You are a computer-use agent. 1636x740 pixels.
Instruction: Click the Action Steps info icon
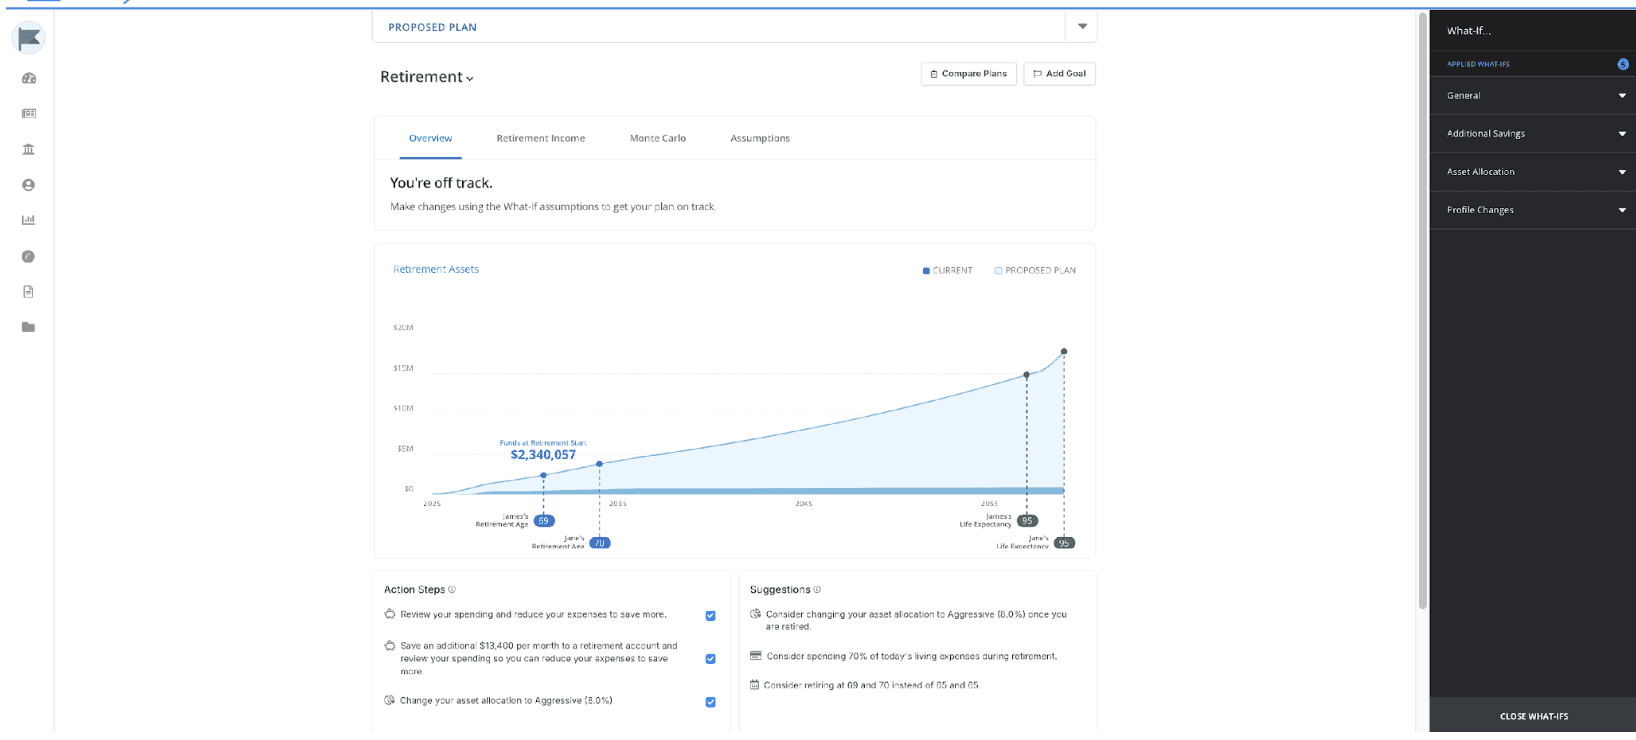click(x=452, y=590)
